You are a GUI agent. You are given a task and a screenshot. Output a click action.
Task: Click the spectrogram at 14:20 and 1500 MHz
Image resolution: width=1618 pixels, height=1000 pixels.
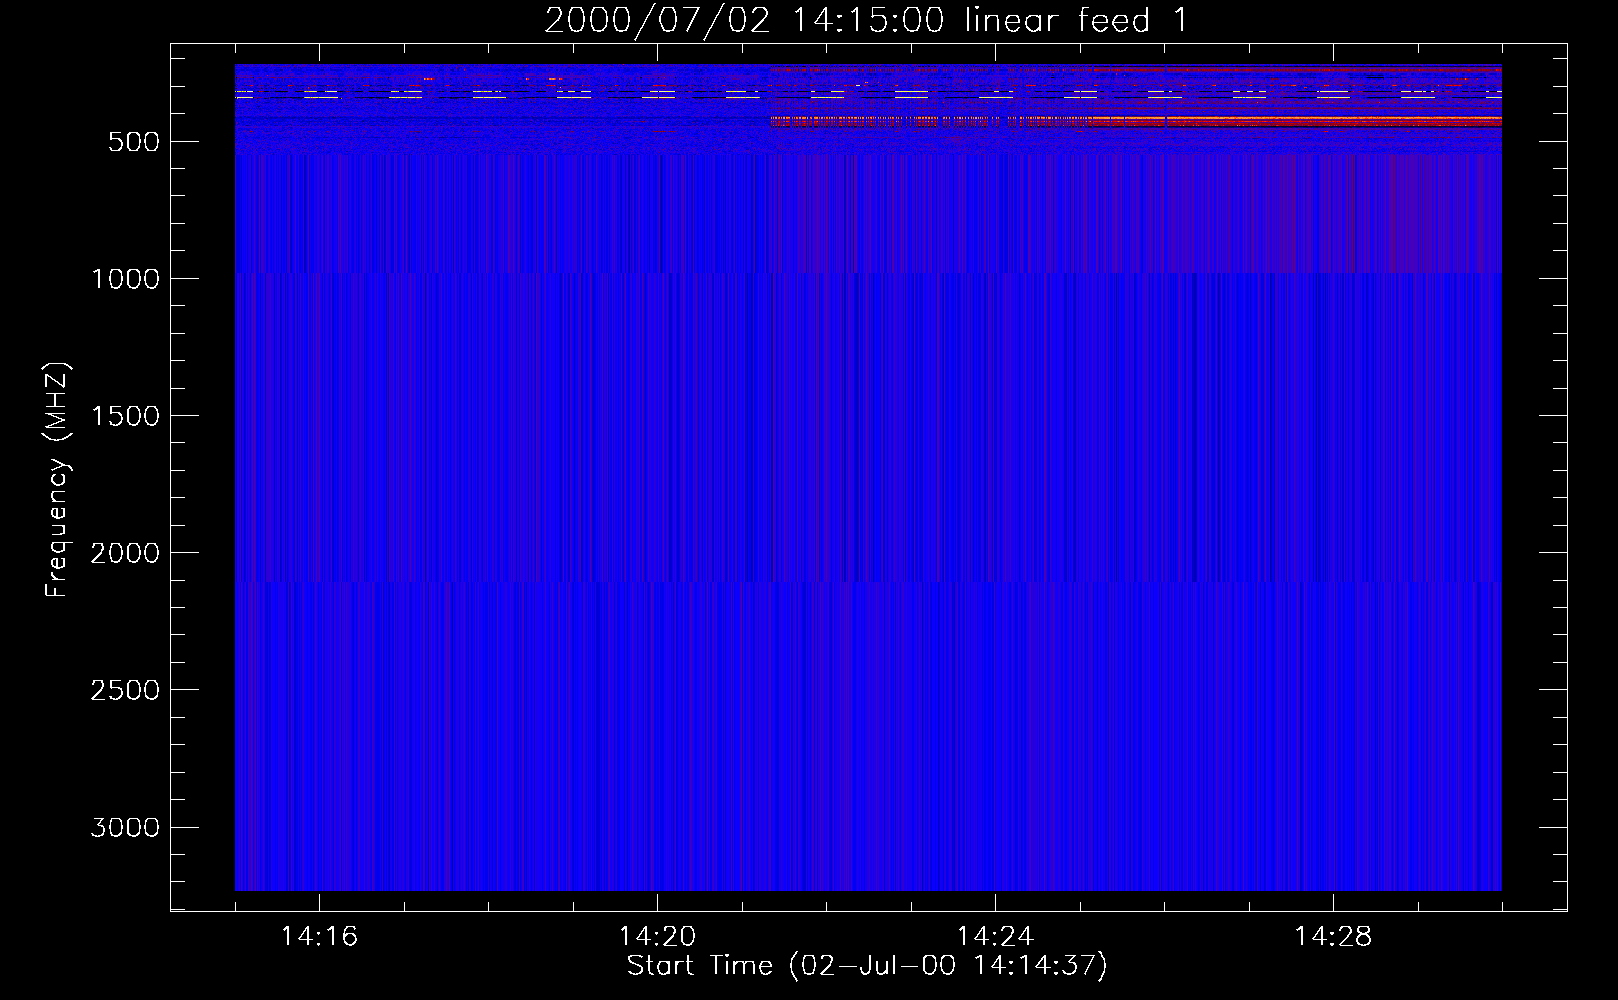(657, 415)
